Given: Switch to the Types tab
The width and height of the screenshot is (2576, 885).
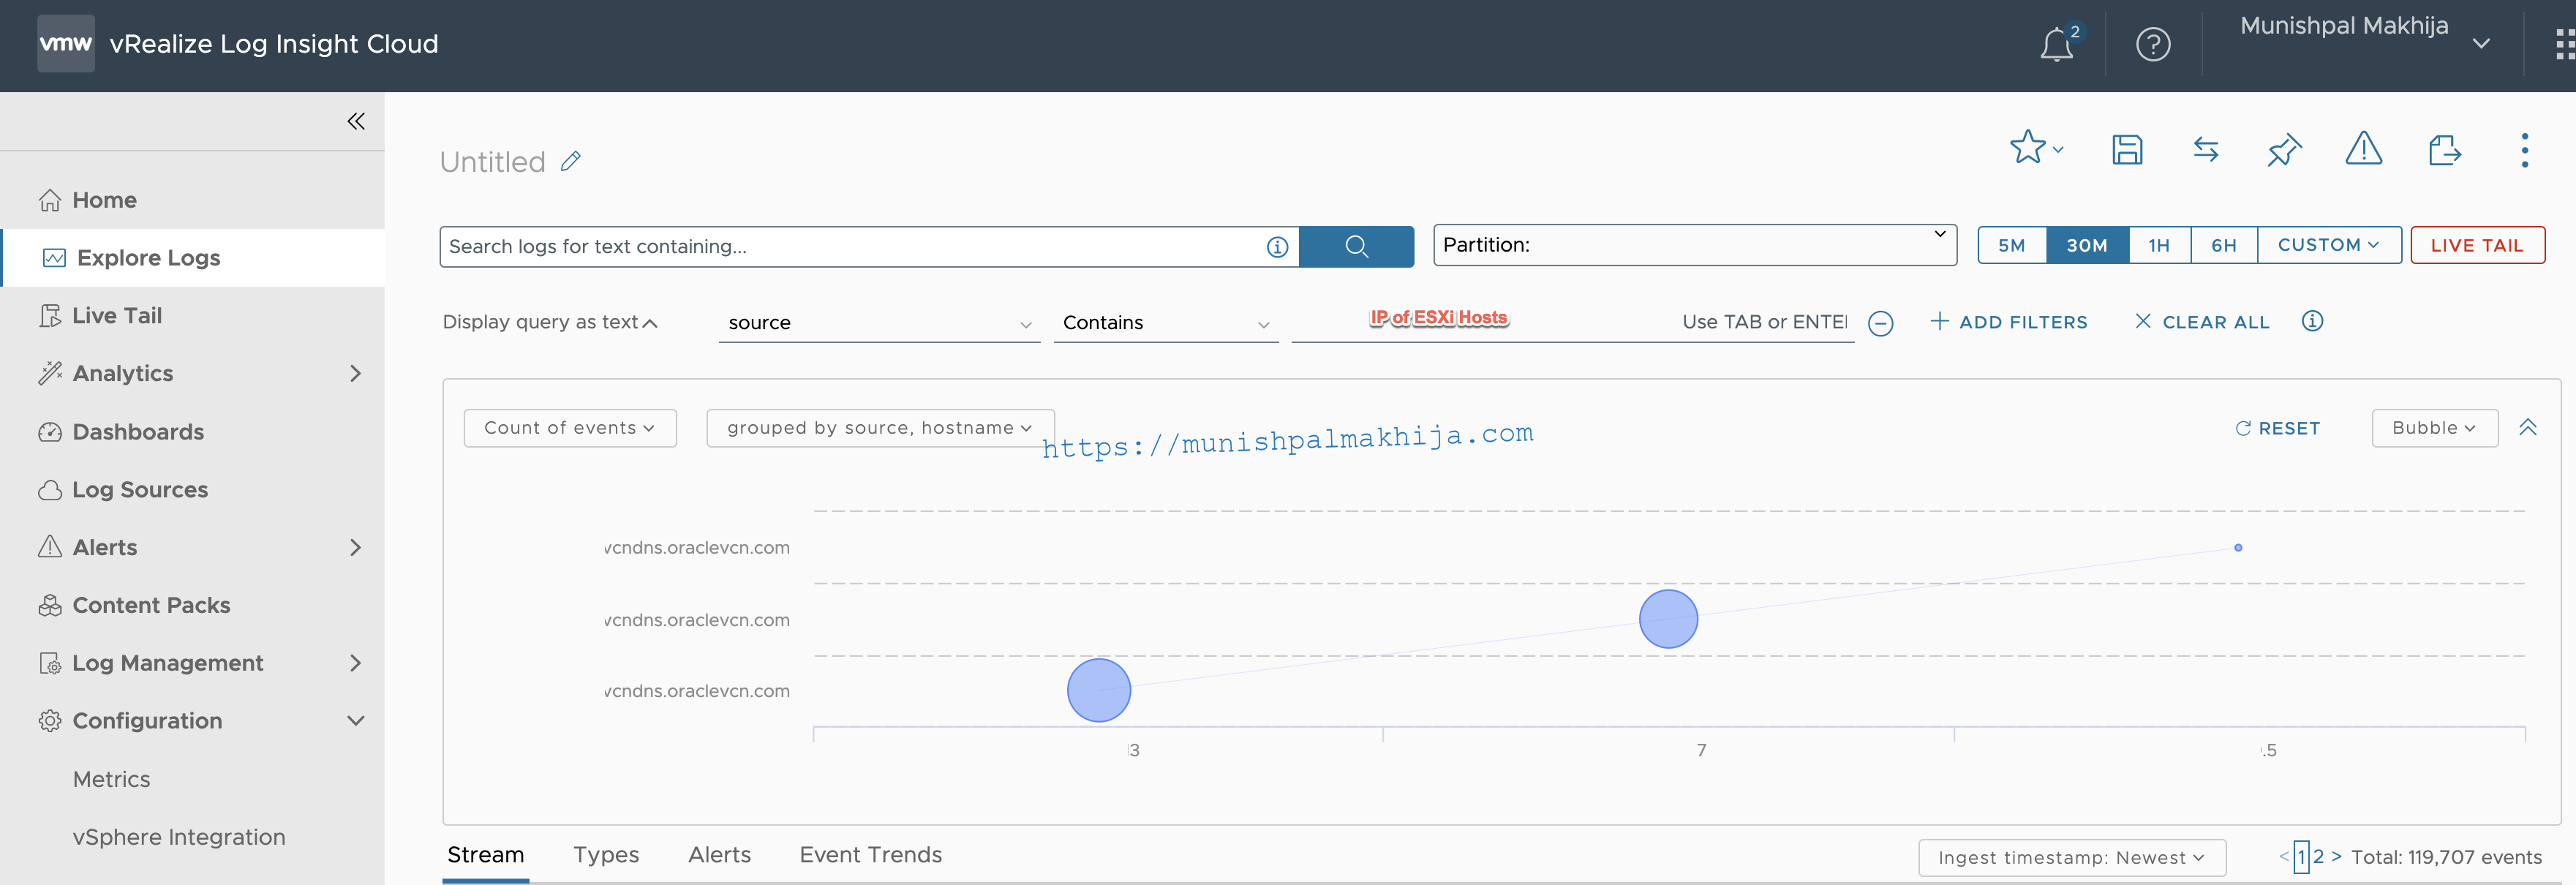Looking at the screenshot, I should coord(606,855).
